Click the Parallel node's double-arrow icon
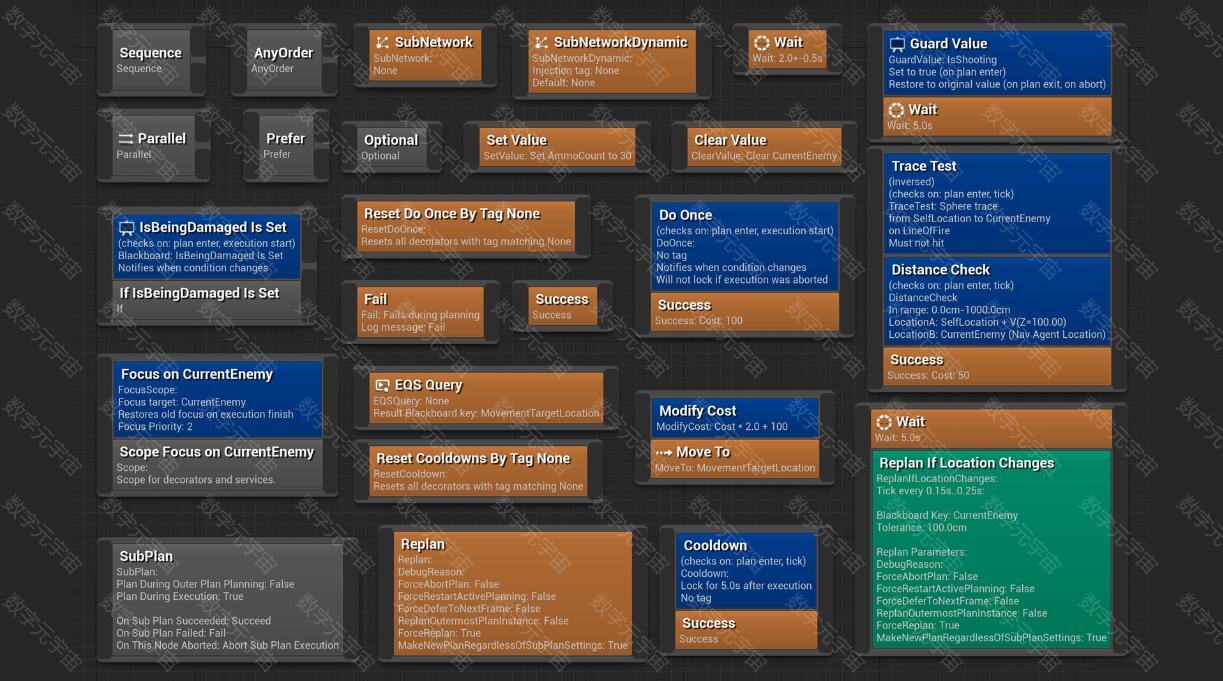 pyautogui.click(x=126, y=139)
